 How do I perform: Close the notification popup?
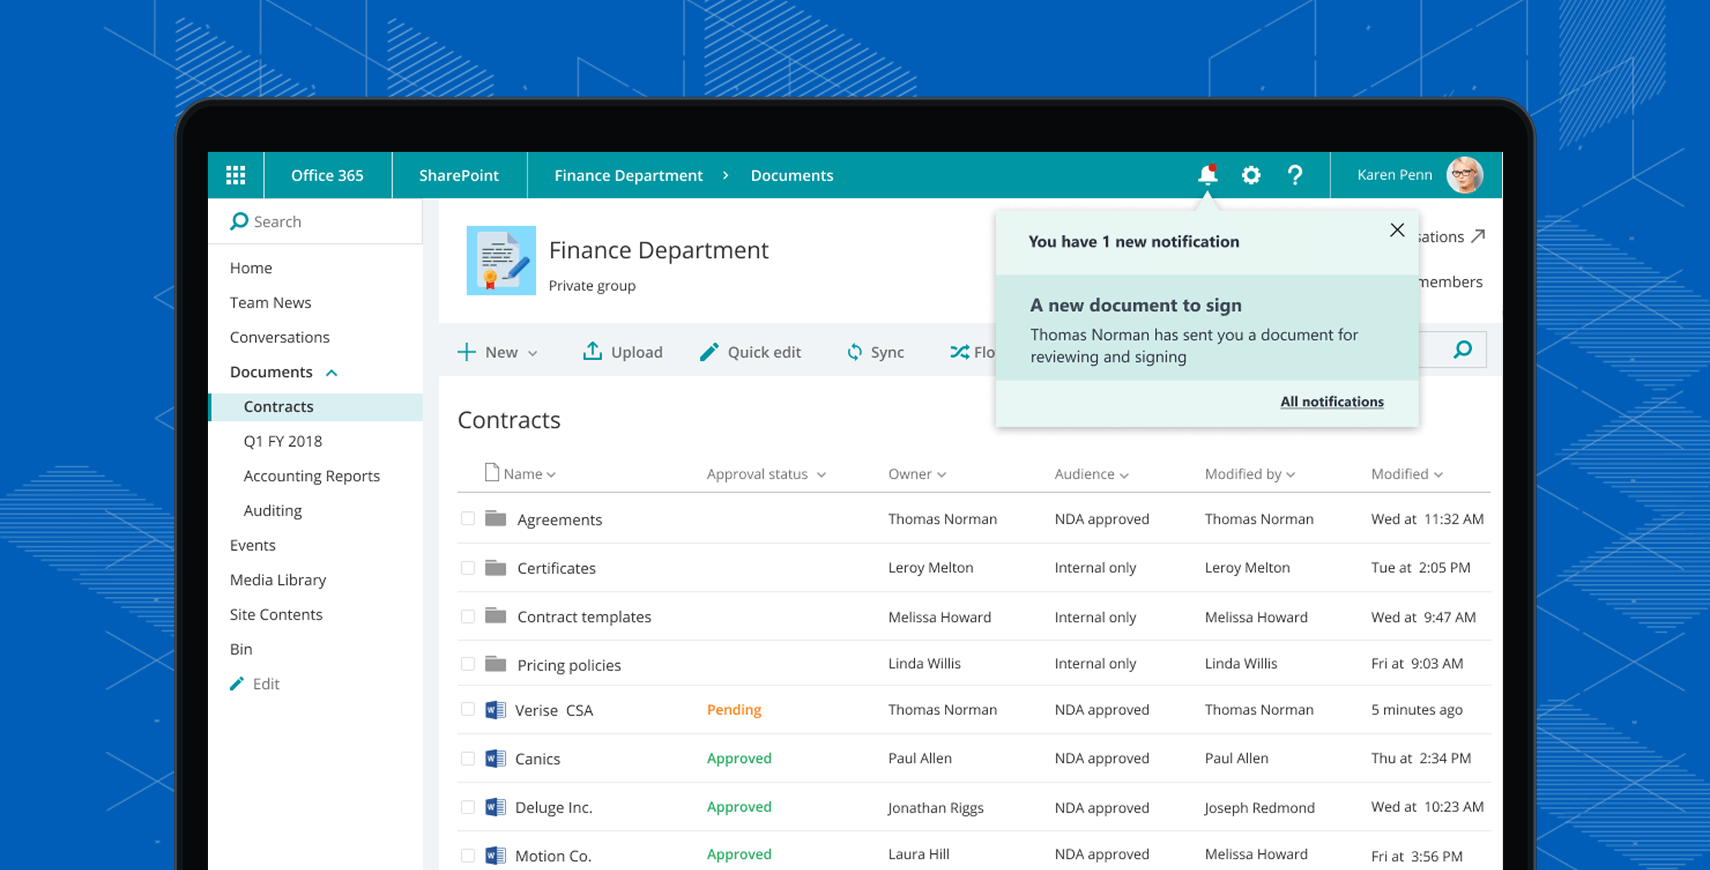tap(1397, 230)
